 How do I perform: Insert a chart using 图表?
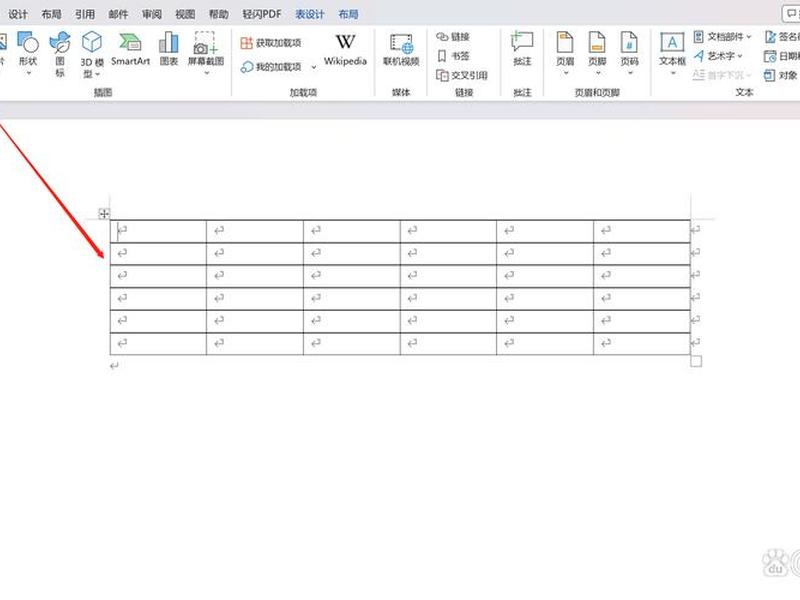169,49
